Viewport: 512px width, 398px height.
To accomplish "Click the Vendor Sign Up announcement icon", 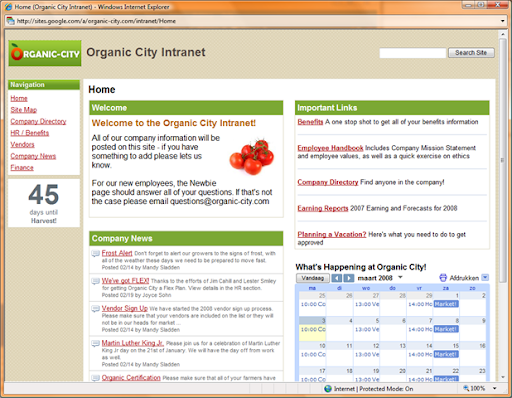I will click(x=96, y=309).
